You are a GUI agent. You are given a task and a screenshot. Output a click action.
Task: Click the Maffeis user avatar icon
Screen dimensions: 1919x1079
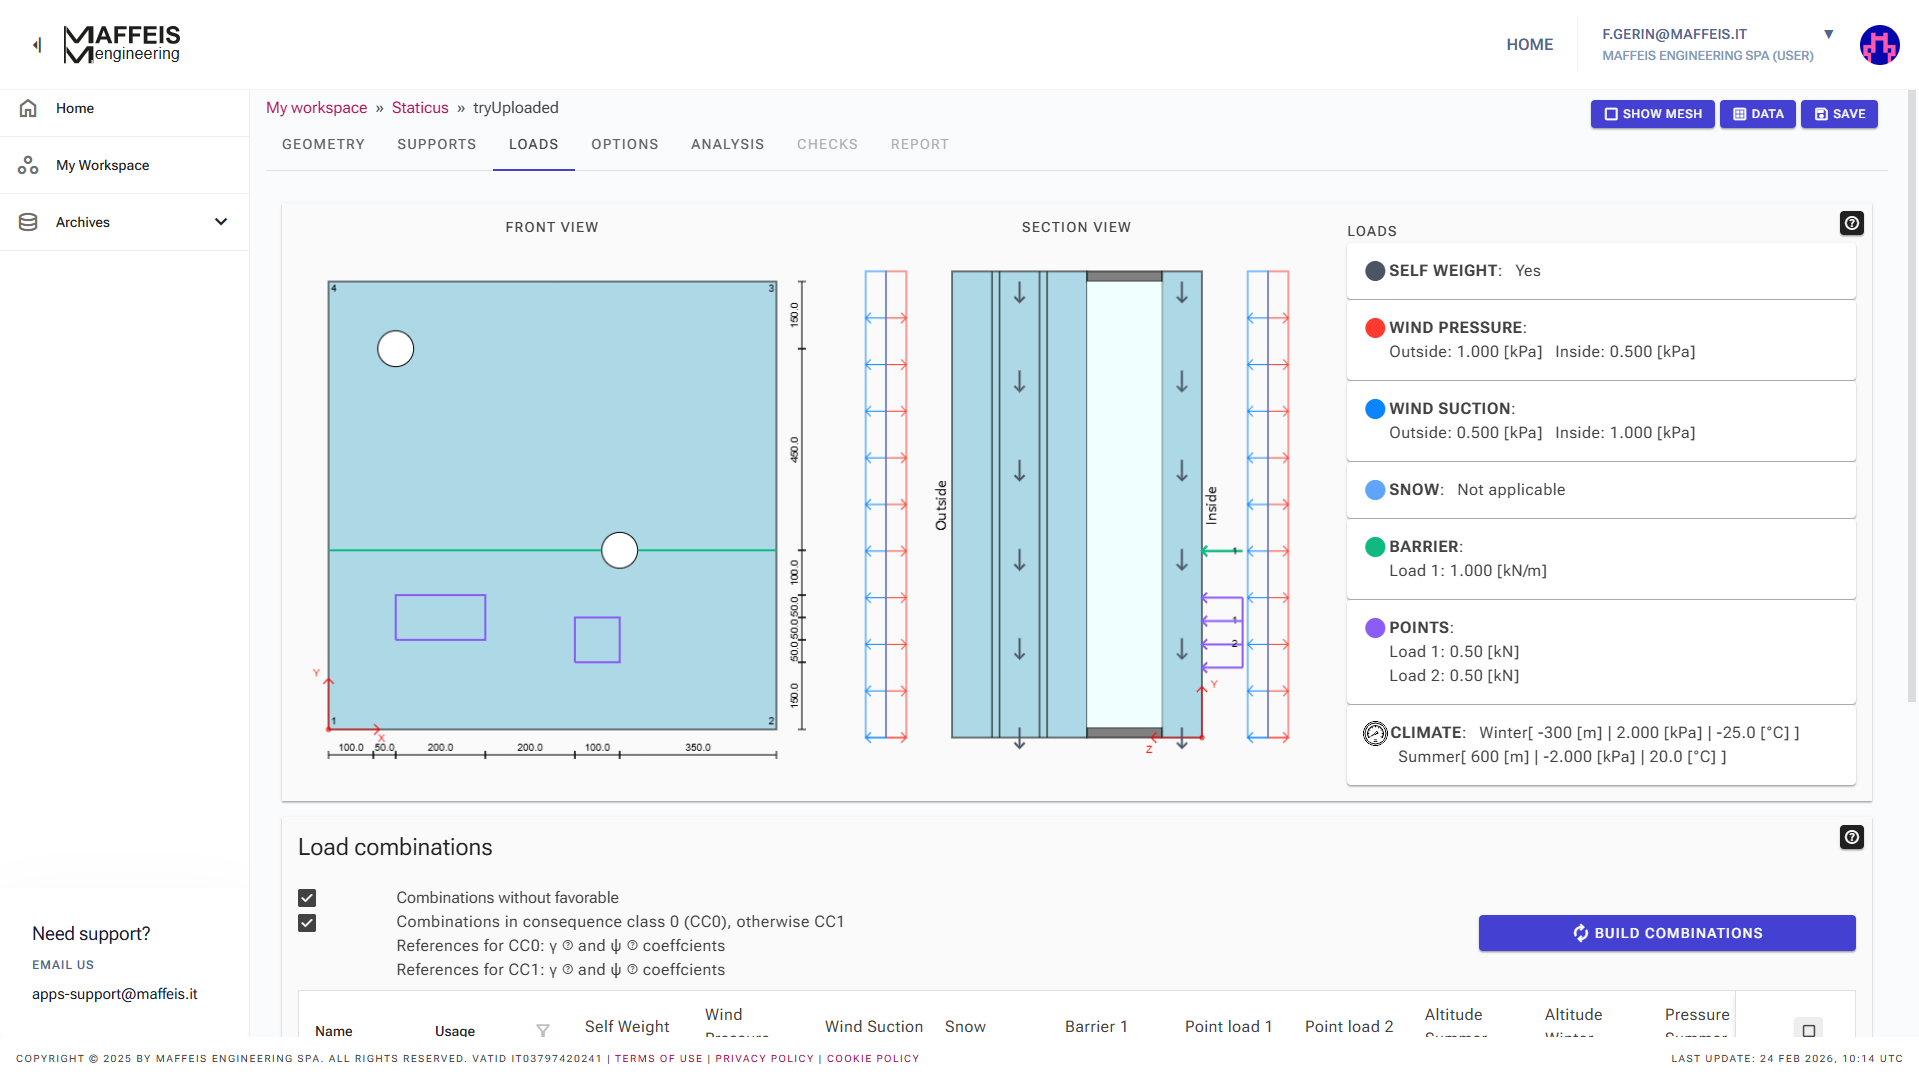[x=1880, y=44]
